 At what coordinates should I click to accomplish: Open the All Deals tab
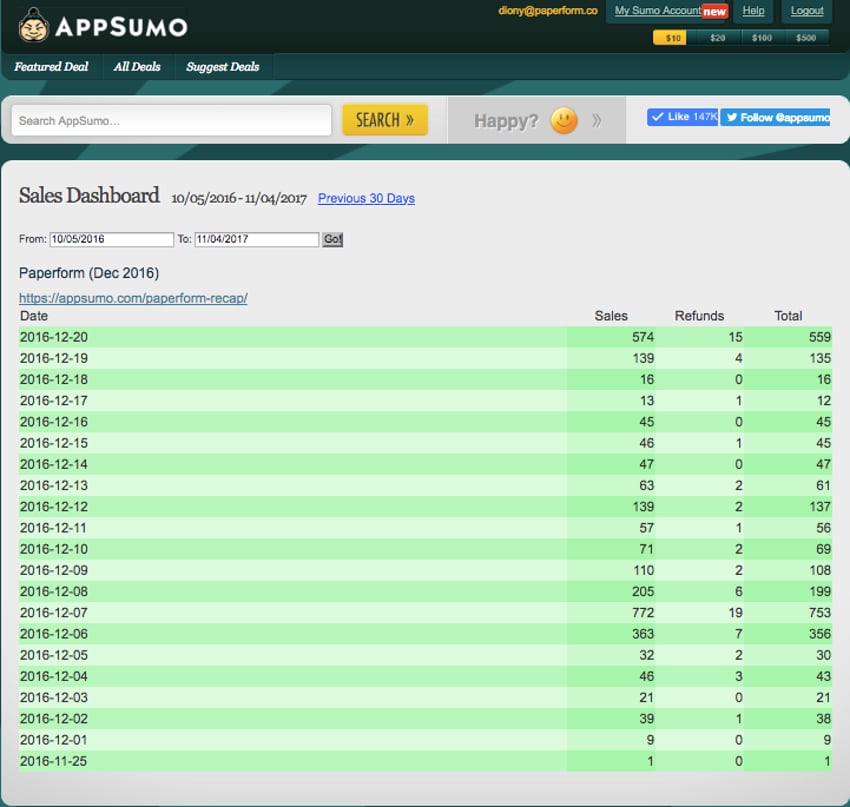[x=137, y=67]
